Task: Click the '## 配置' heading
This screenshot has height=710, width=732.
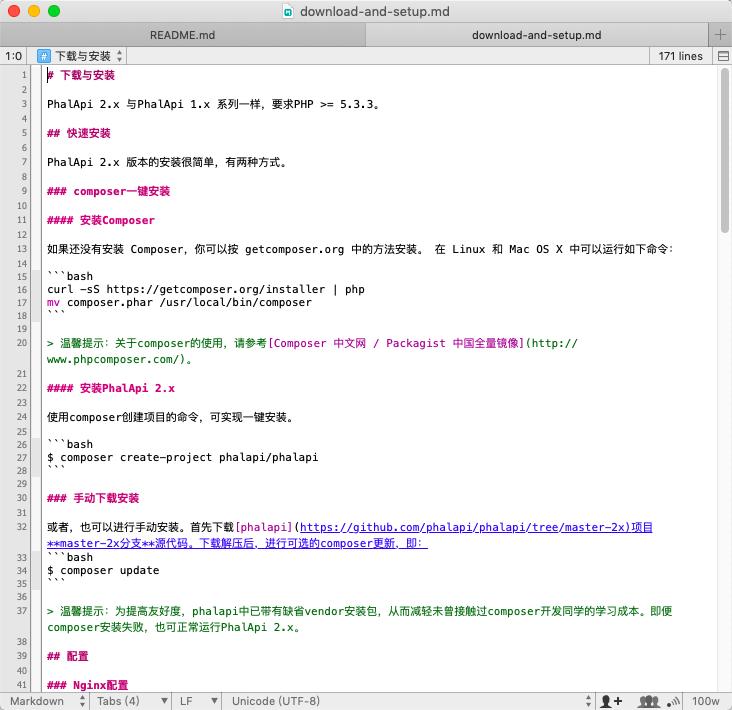Action: point(68,656)
